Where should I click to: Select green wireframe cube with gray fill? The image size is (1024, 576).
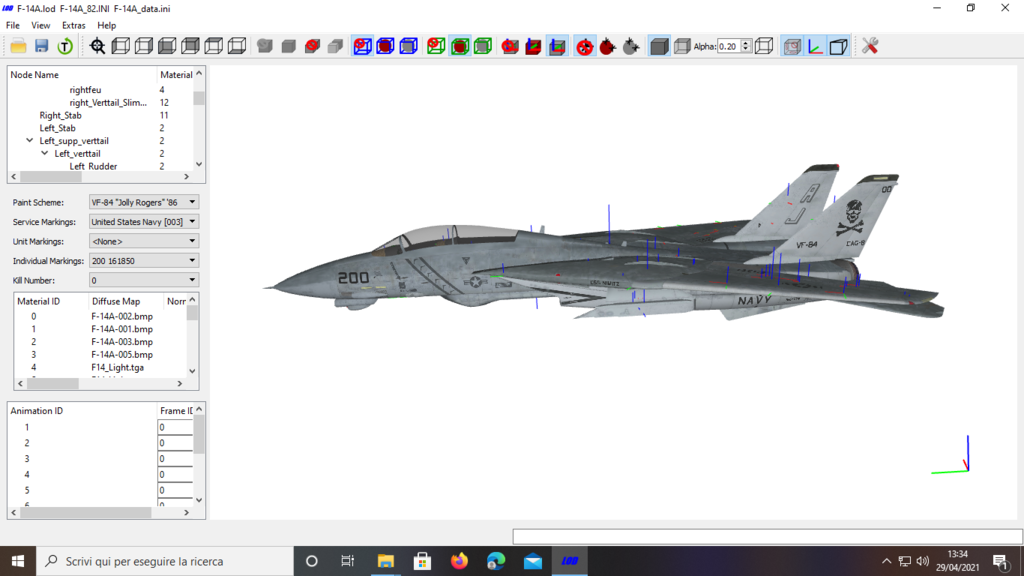coord(483,46)
